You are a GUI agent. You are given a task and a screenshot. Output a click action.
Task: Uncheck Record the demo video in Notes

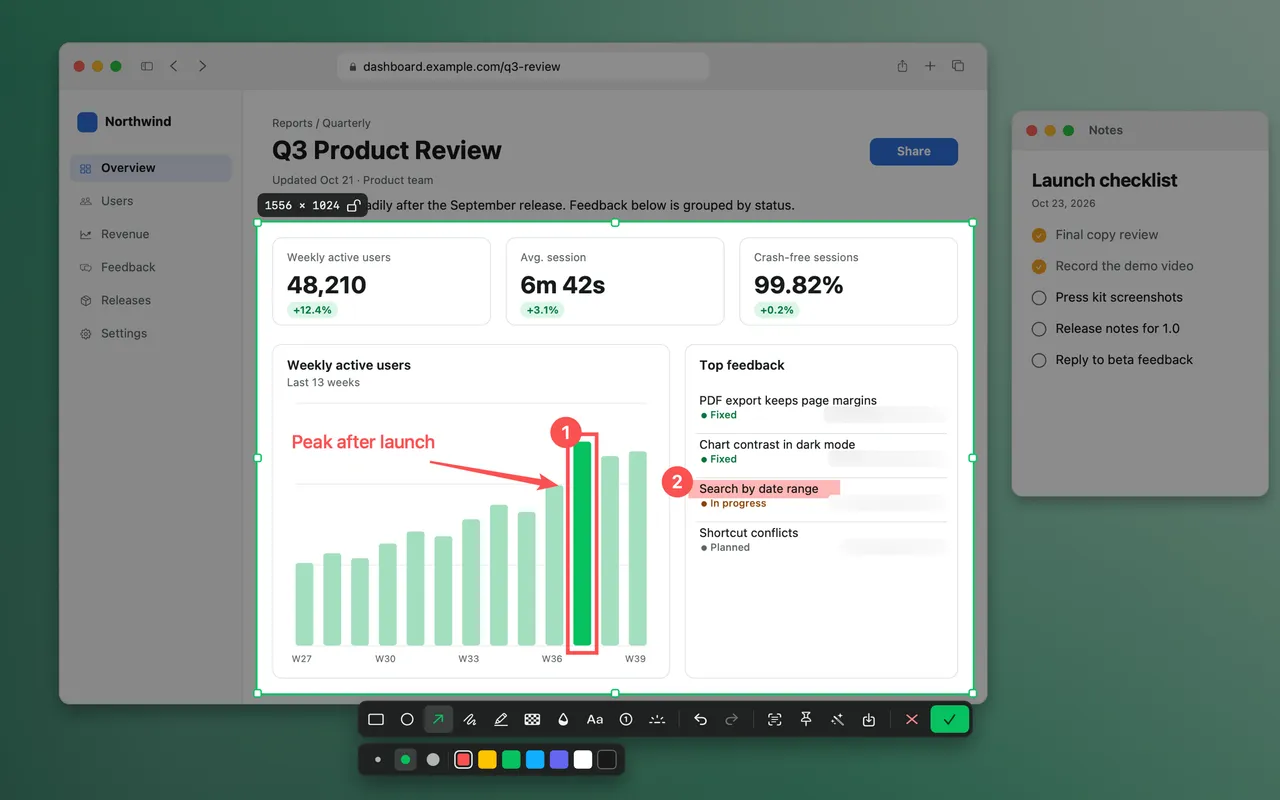(1039, 266)
